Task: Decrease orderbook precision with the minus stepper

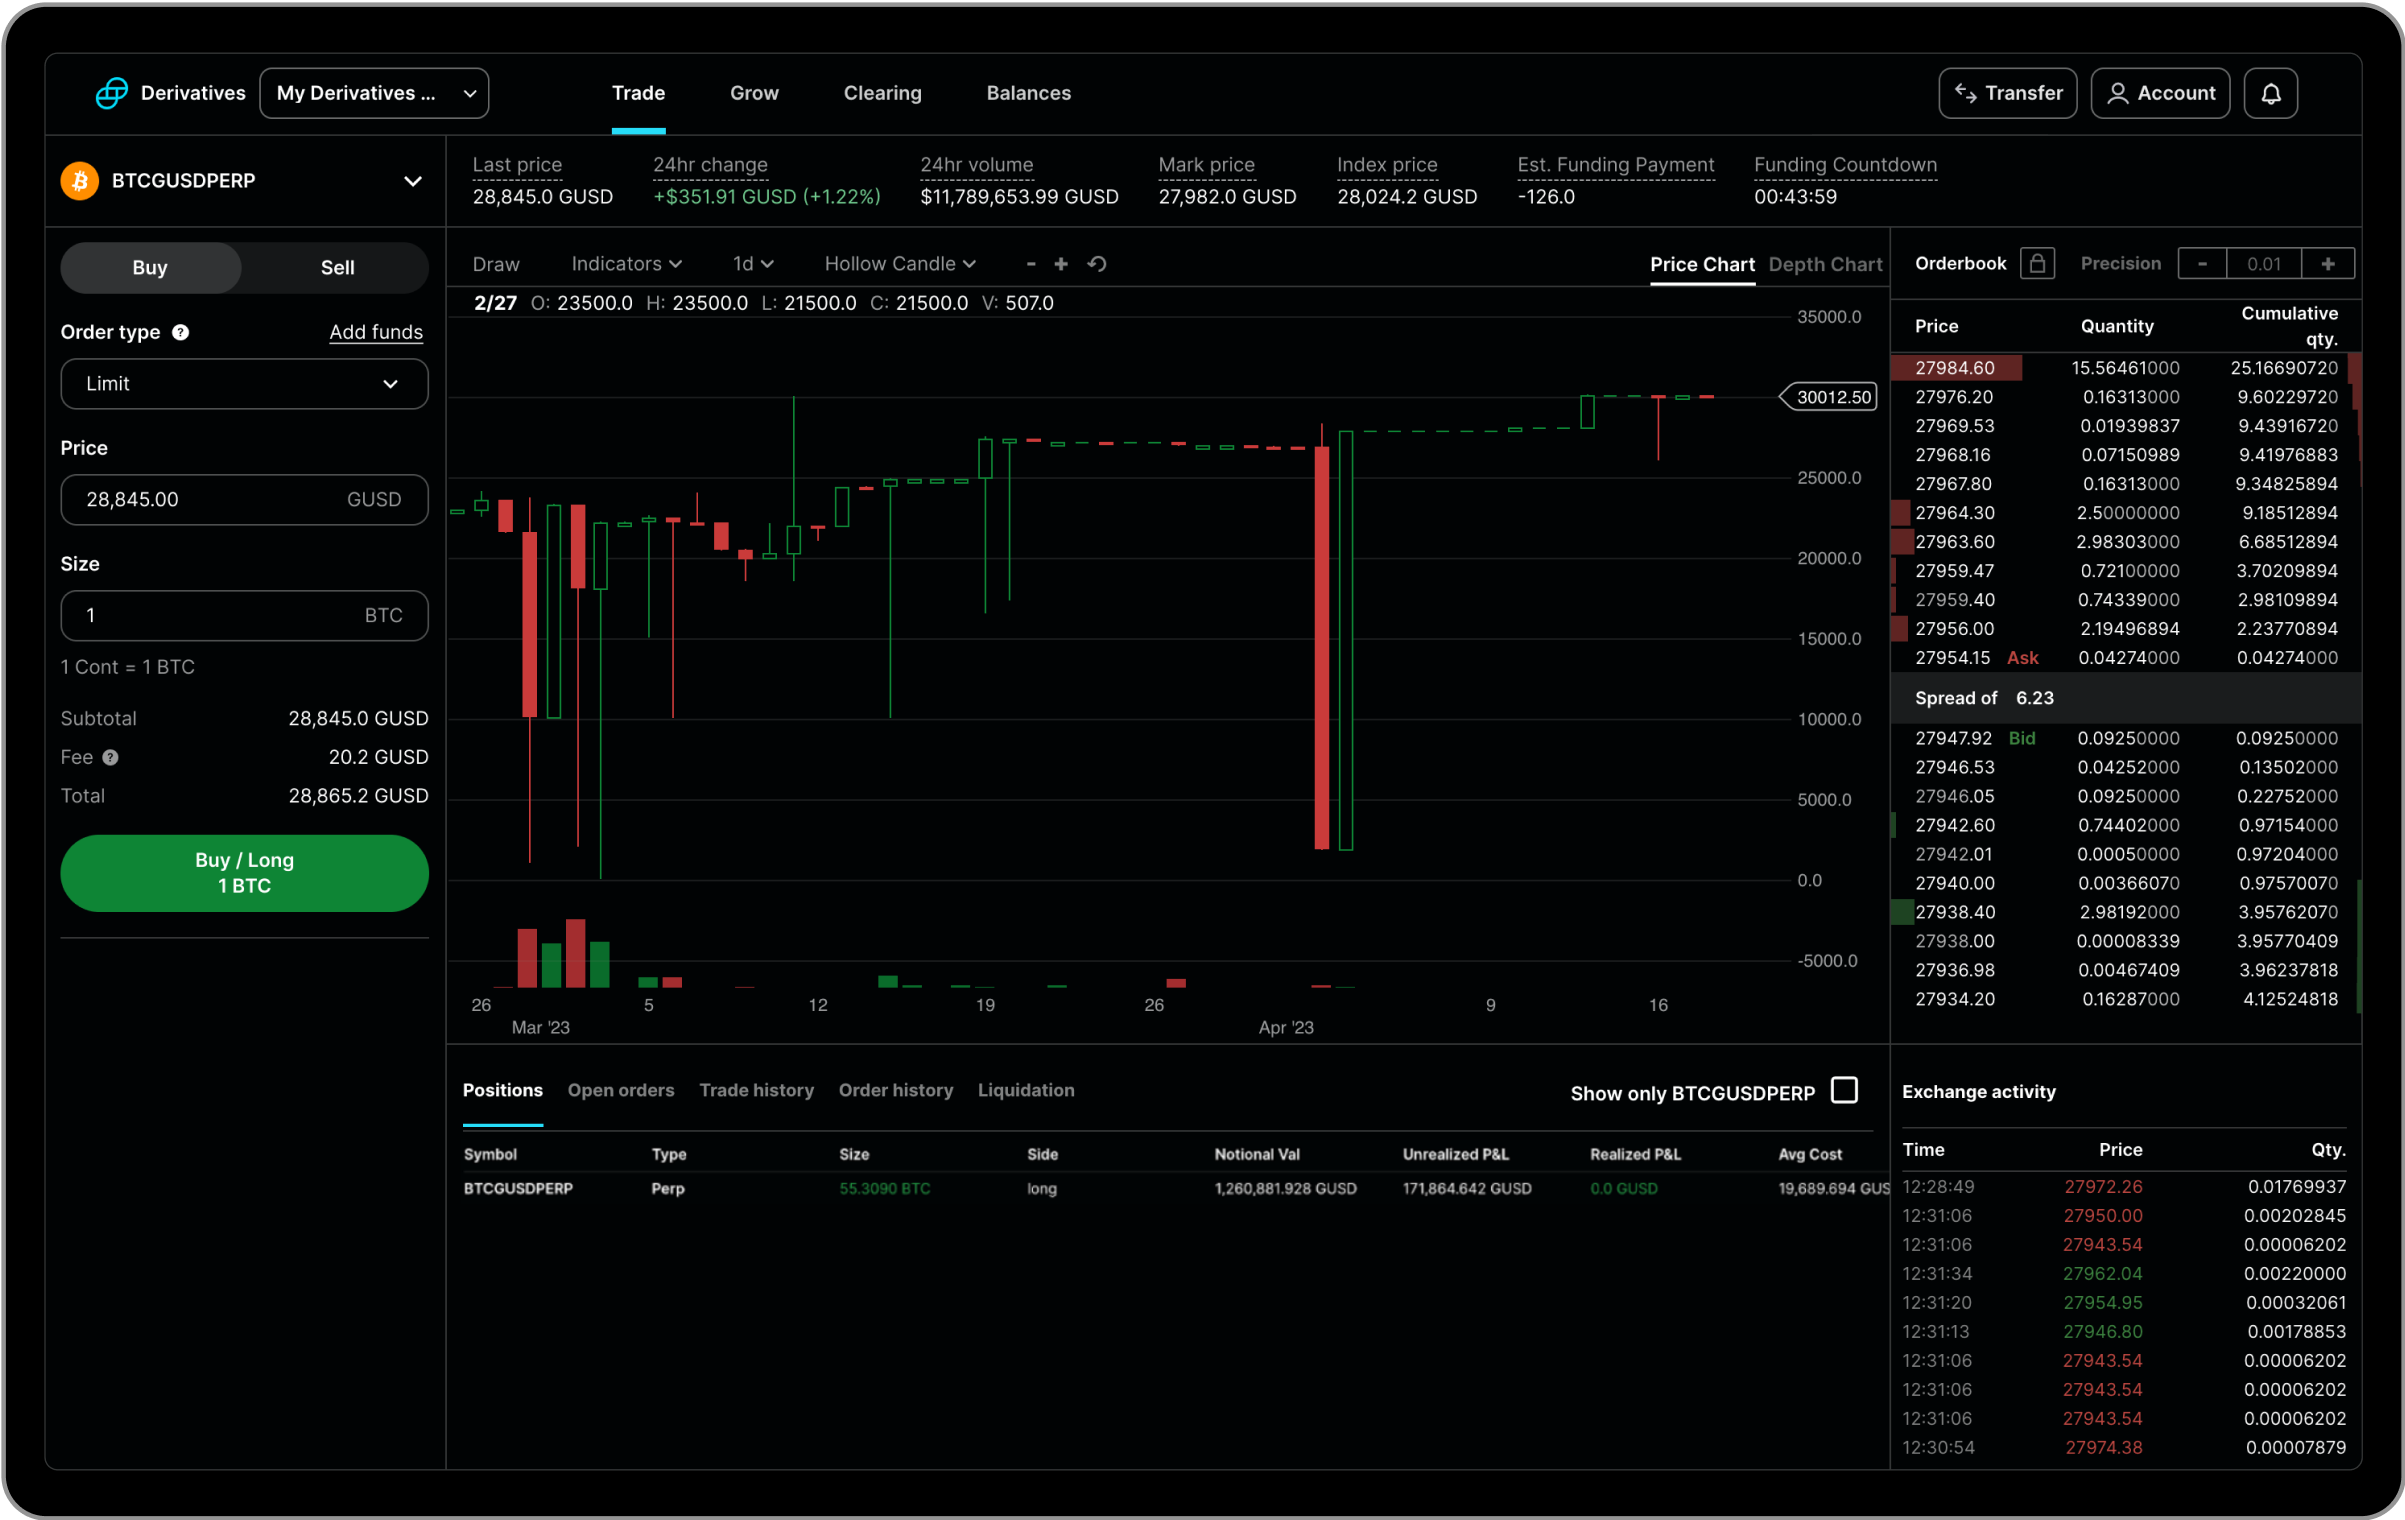Action: click(2202, 263)
